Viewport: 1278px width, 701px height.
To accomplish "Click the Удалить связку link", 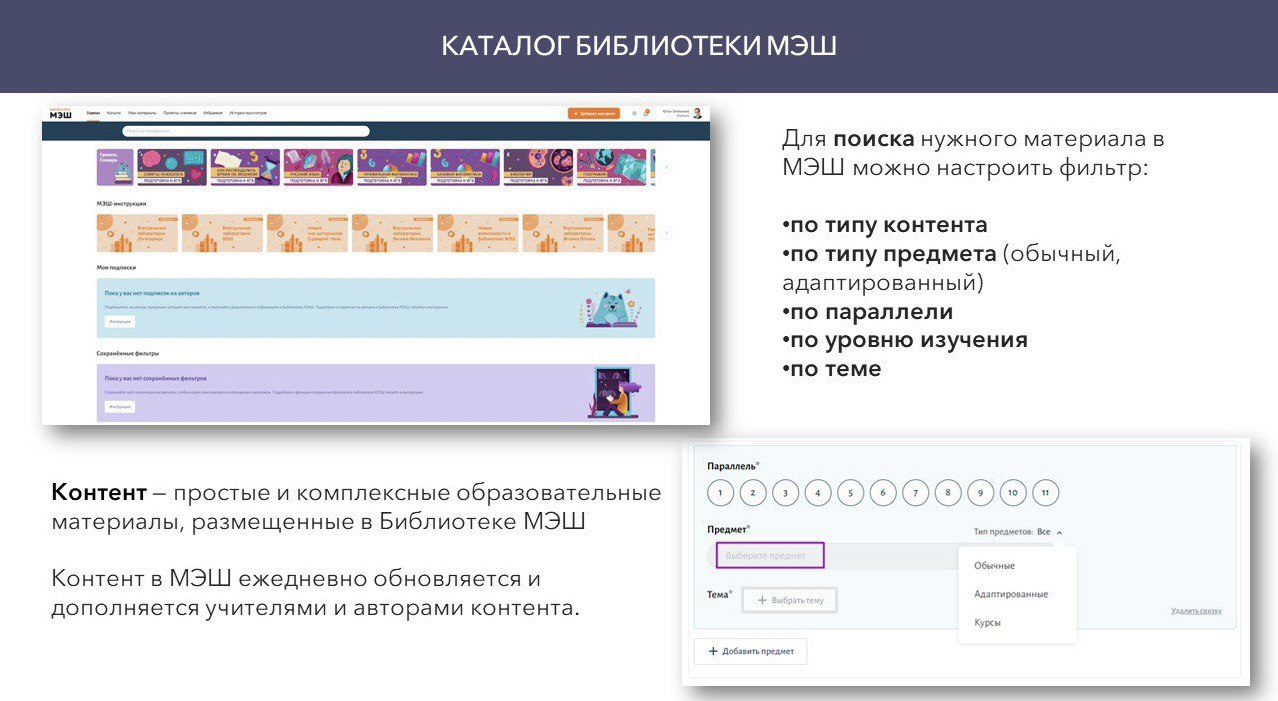I will coord(1196,611).
